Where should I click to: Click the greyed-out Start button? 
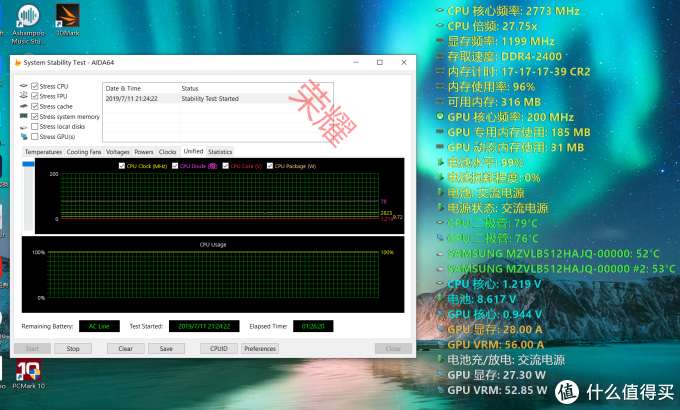(x=32, y=348)
